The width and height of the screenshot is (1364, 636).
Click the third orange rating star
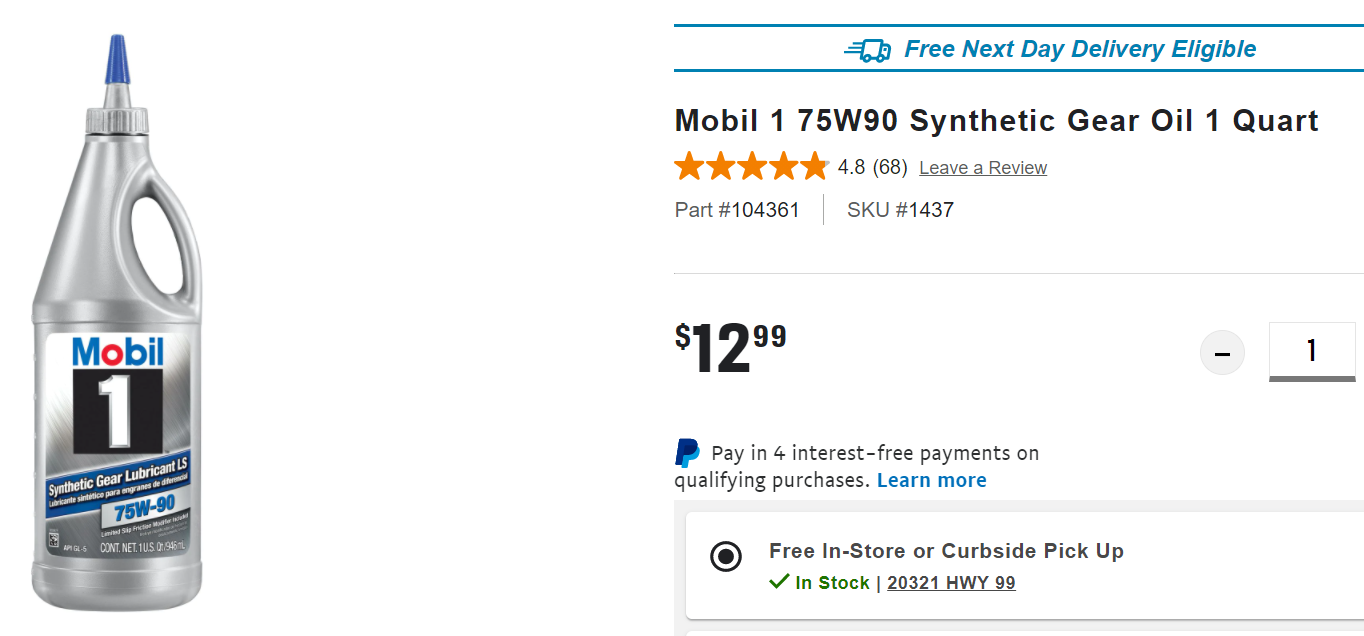[752, 166]
